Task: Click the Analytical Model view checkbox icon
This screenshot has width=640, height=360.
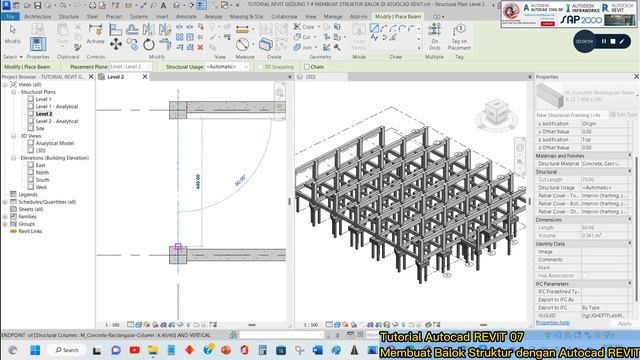Action: click(x=31, y=143)
